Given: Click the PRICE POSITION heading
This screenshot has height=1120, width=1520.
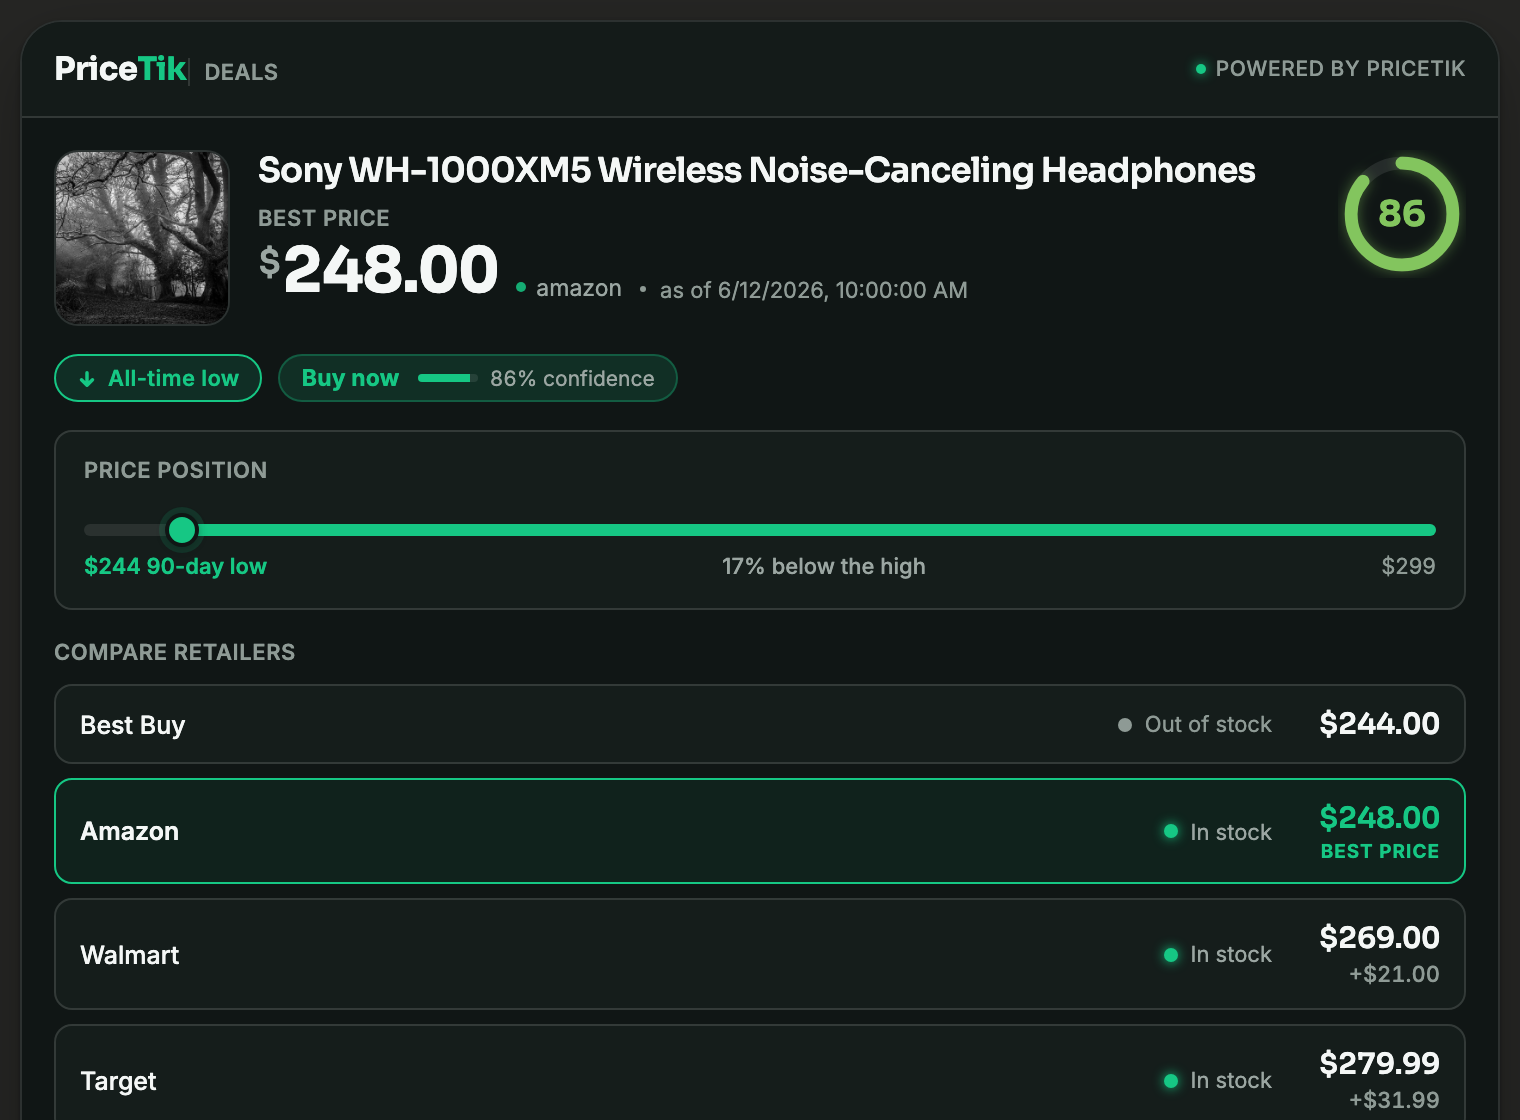Looking at the screenshot, I should click(176, 470).
